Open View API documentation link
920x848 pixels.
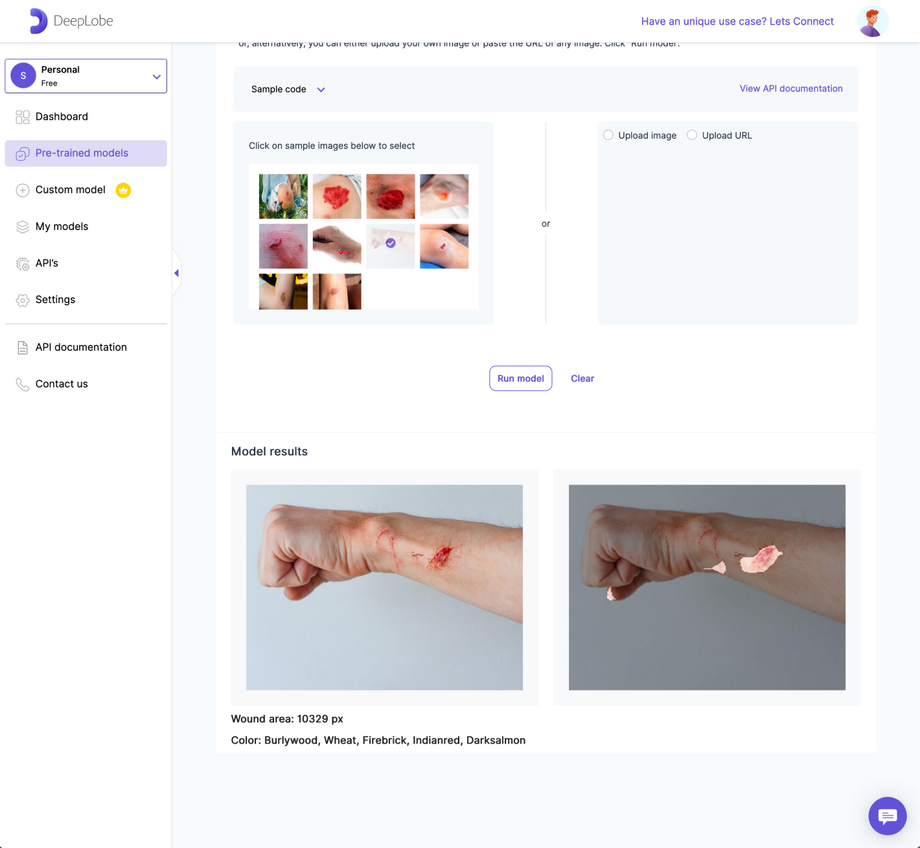(790, 89)
